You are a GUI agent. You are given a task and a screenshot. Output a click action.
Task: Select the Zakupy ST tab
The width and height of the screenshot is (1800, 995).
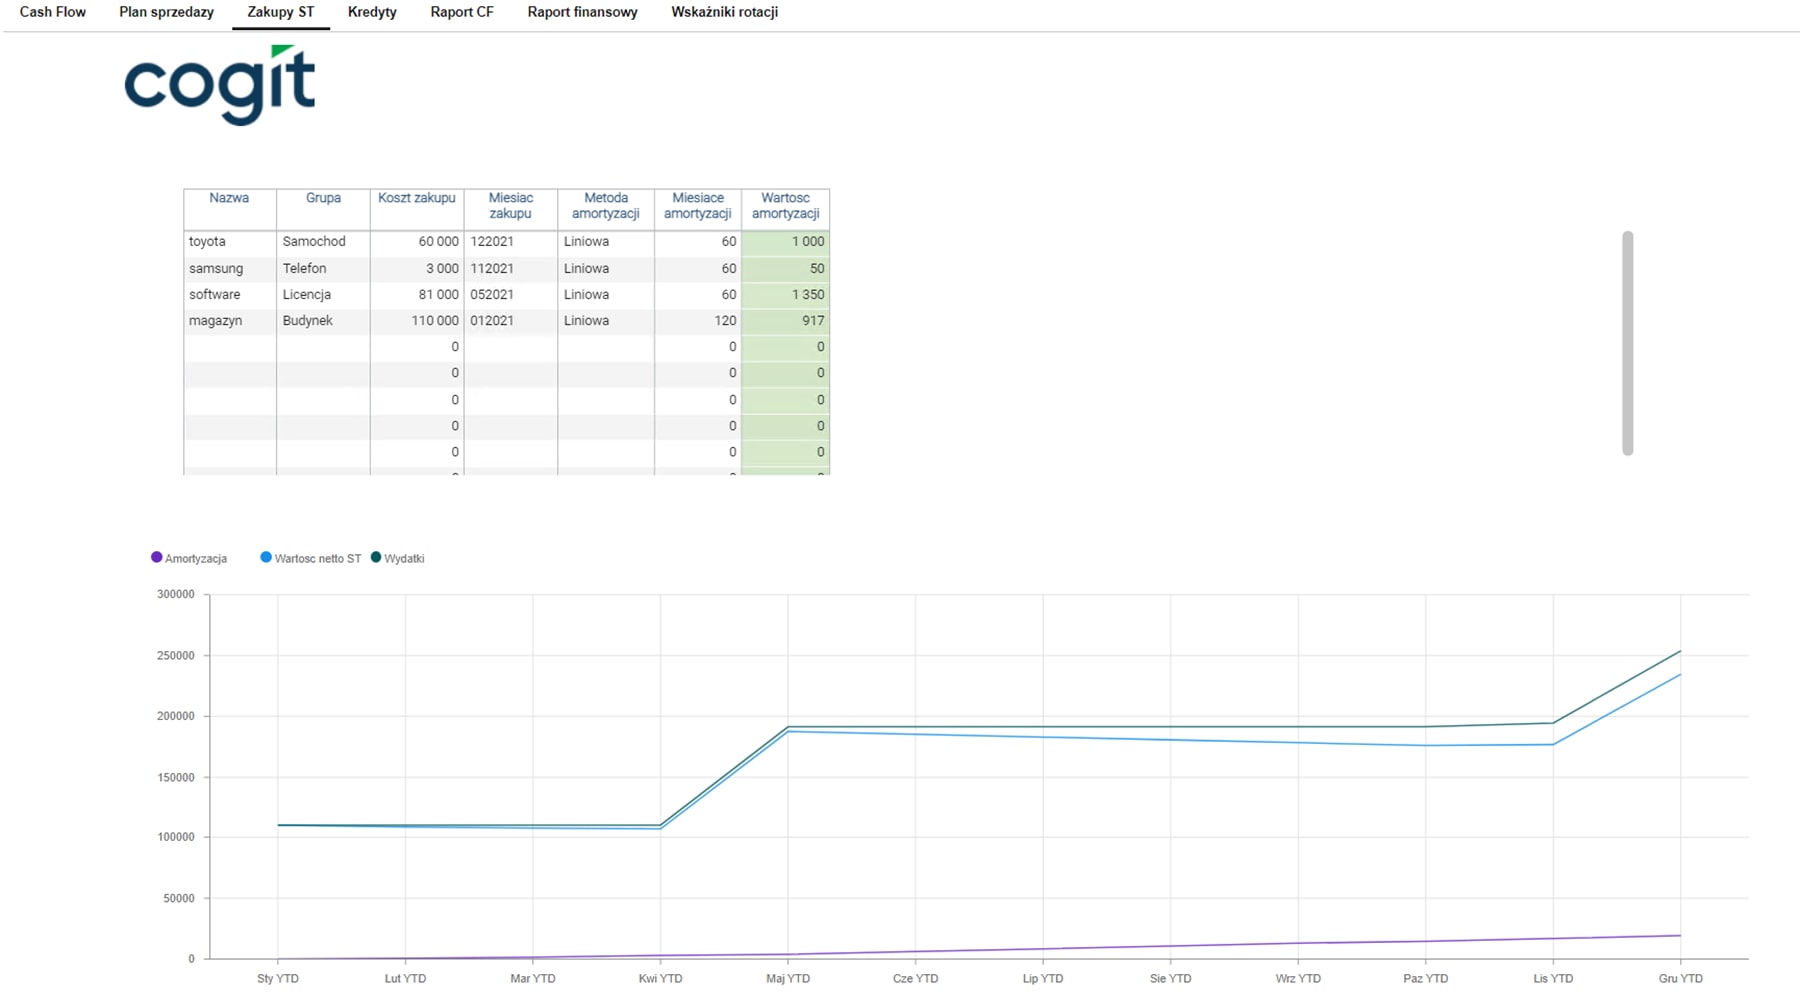click(281, 12)
